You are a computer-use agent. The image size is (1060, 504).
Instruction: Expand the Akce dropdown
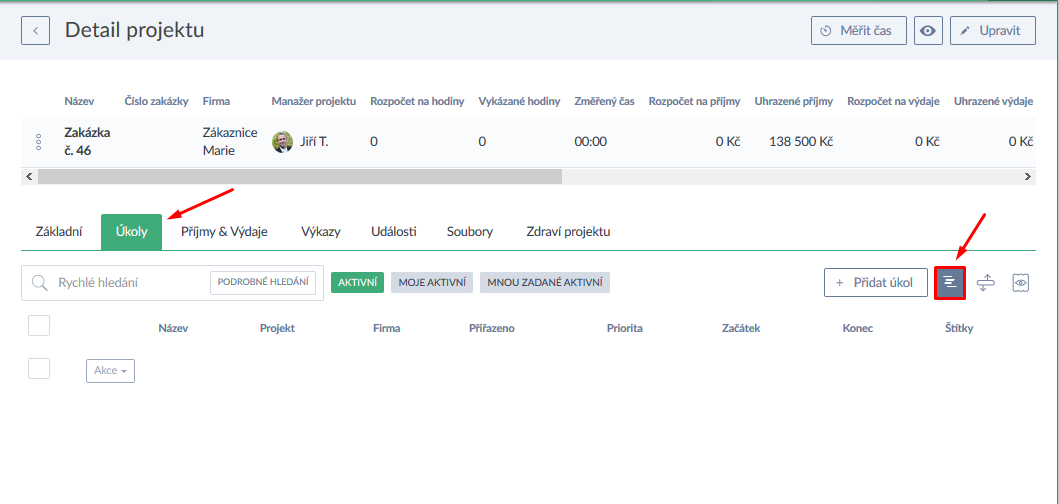pos(110,371)
